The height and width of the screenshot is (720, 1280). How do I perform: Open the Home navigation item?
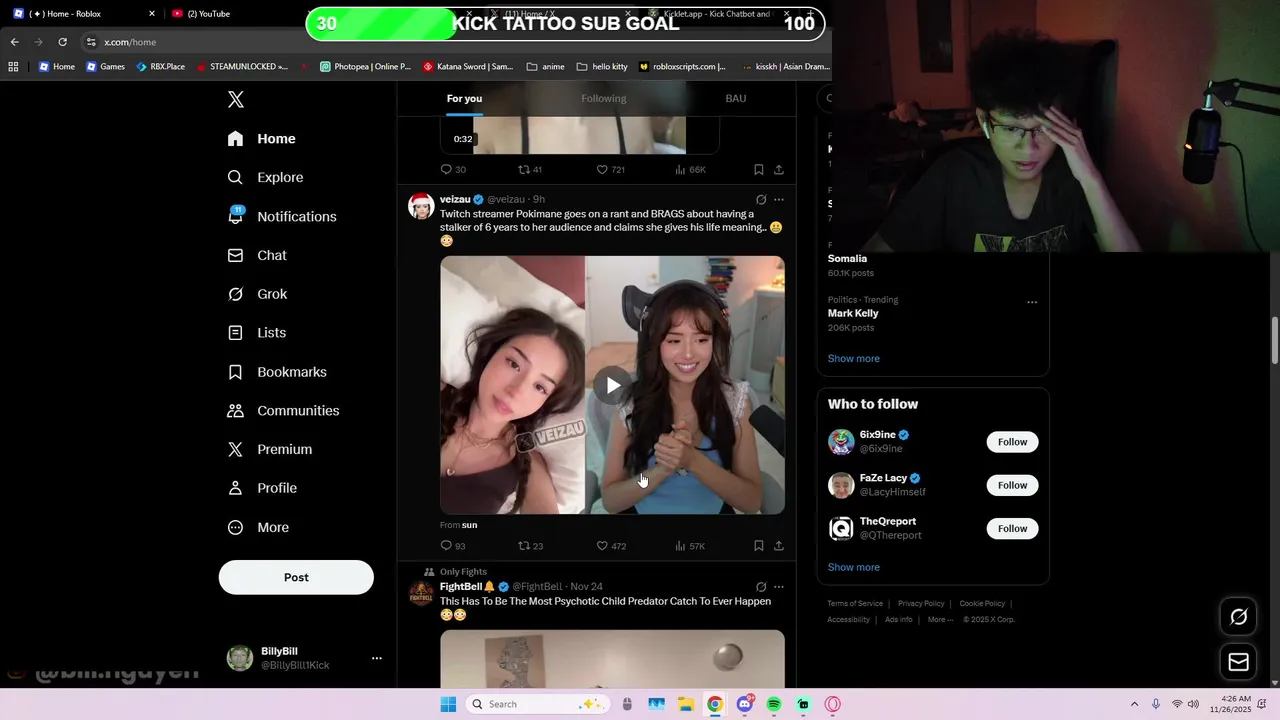tap(261, 139)
